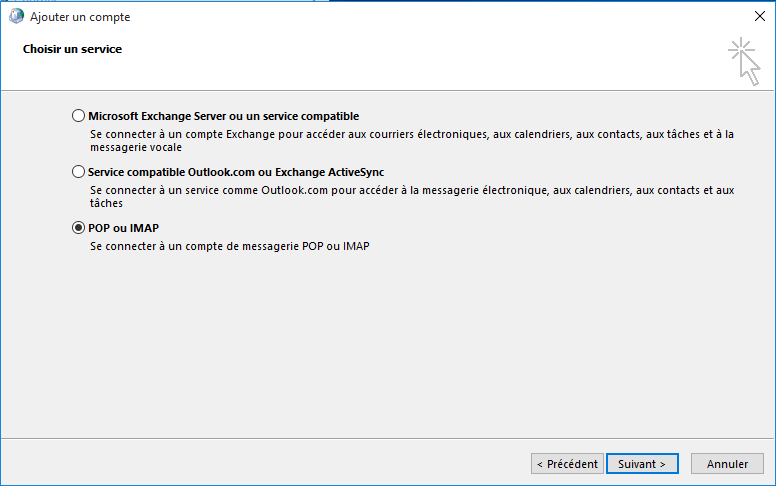
Task: Choose the Outlook.com or Exchange ActiveSync radio button
Action: coord(79,172)
